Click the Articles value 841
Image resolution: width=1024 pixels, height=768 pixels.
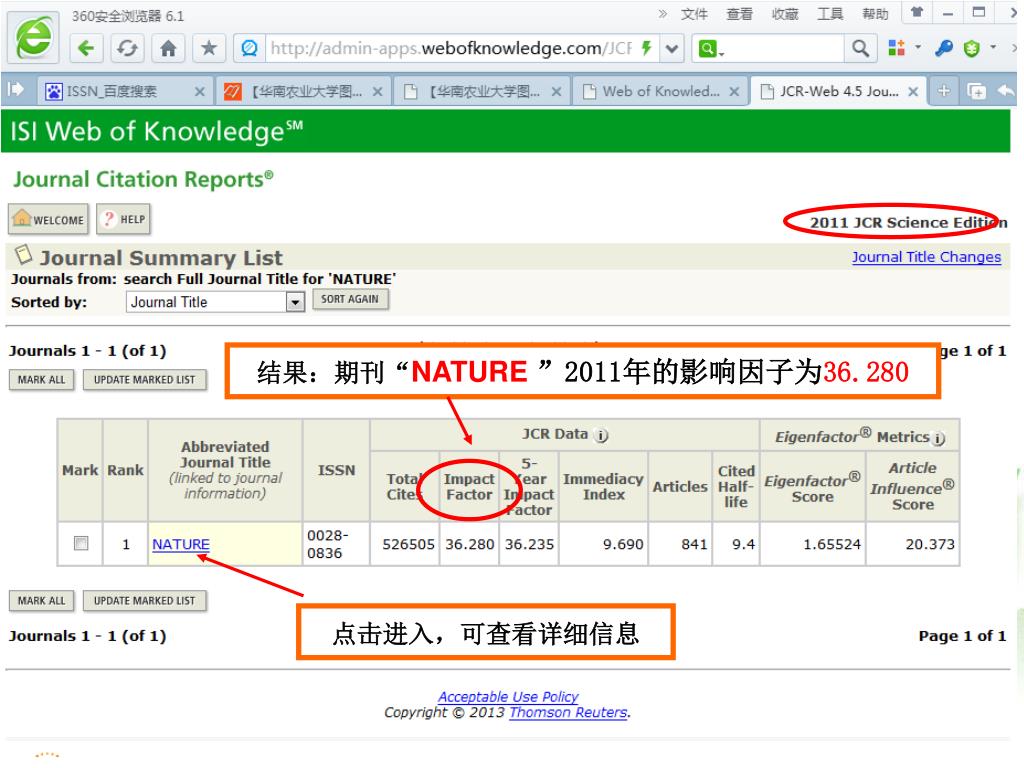click(x=695, y=544)
